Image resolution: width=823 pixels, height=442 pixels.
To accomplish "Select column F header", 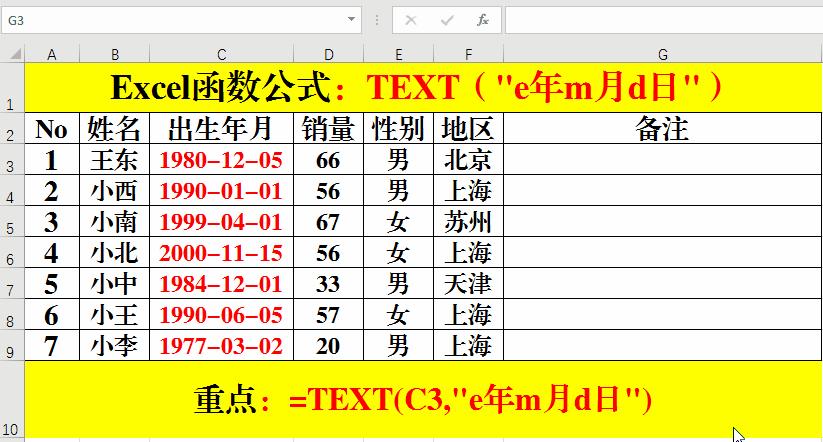I will click(x=468, y=54).
